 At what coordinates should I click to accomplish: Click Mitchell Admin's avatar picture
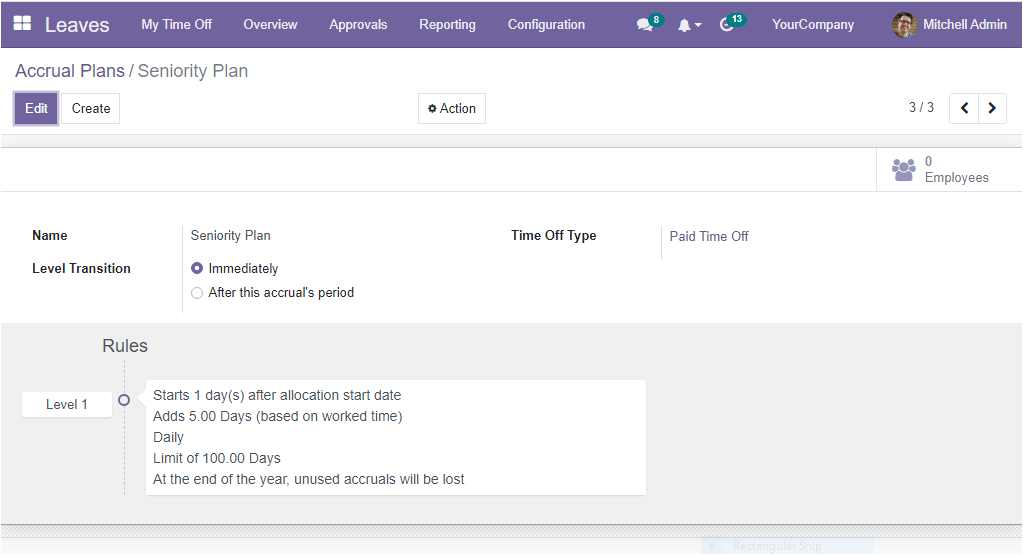(x=904, y=25)
